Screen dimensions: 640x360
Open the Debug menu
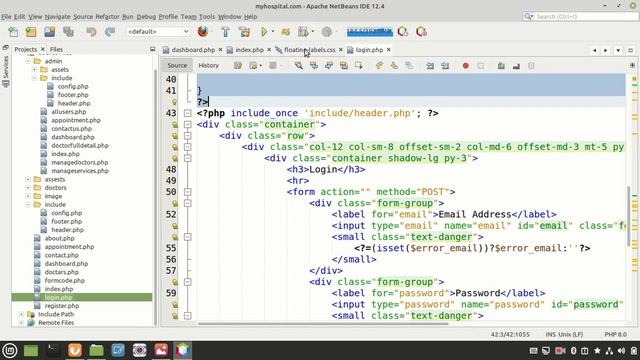coord(146,17)
